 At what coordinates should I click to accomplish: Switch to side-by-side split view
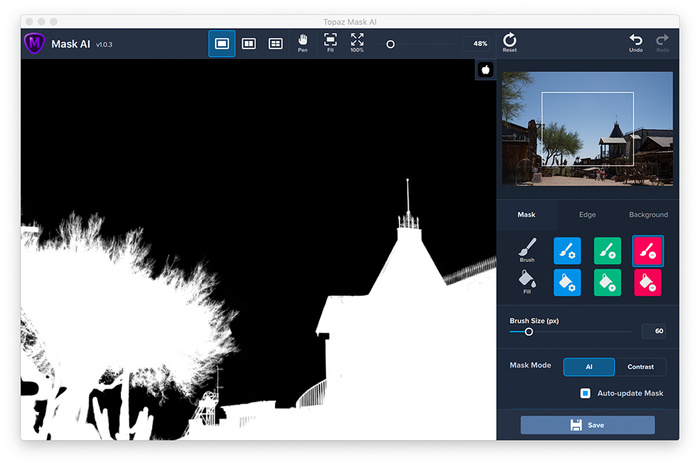click(x=249, y=43)
